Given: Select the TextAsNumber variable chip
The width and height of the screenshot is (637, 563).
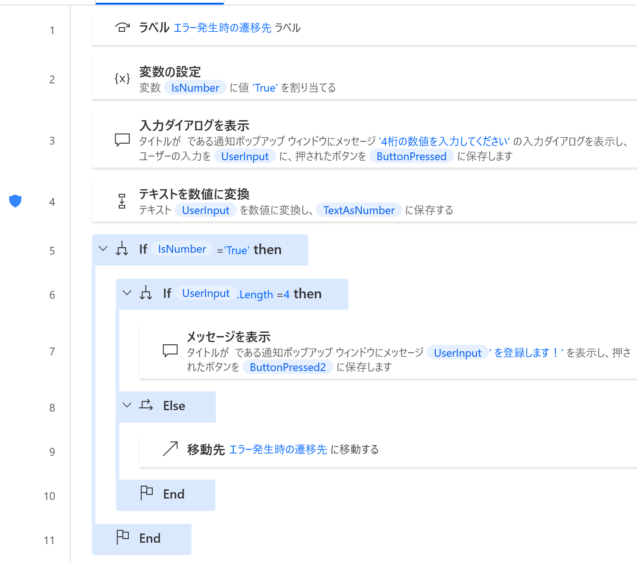Looking at the screenshot, I should click(359, 210).
